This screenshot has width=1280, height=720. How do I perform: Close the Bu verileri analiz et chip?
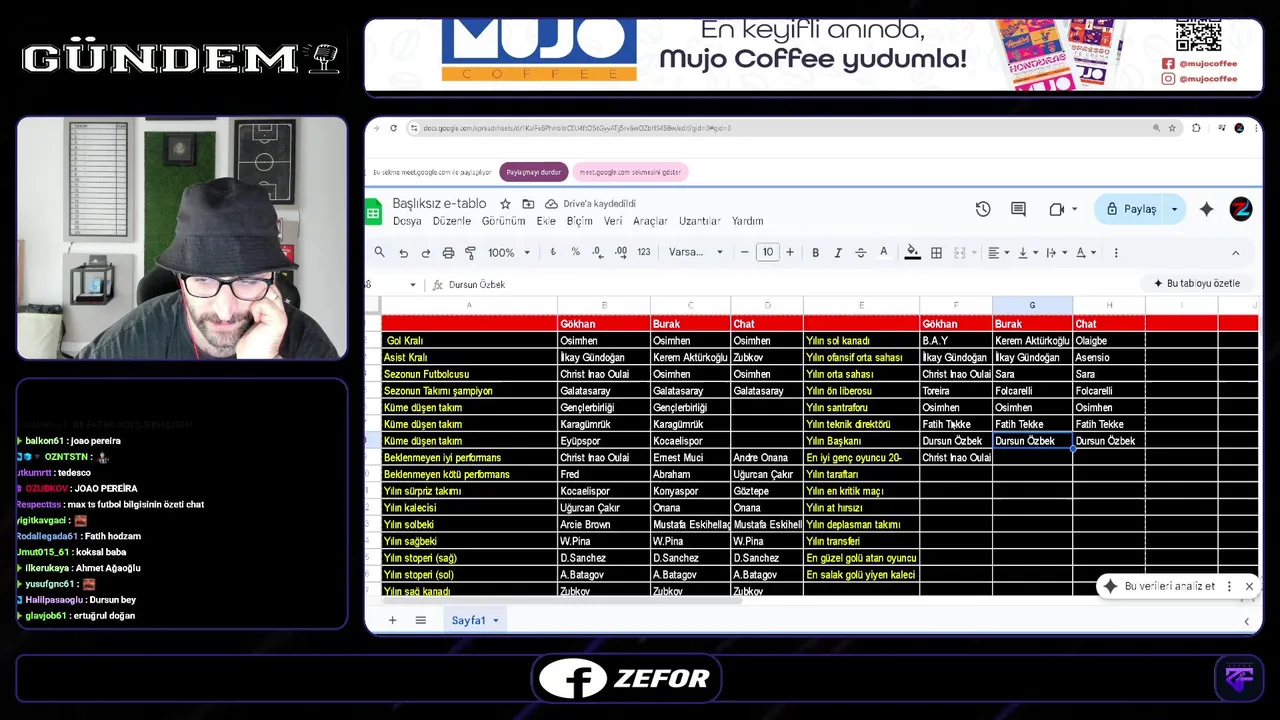[x=1249, y=586]
